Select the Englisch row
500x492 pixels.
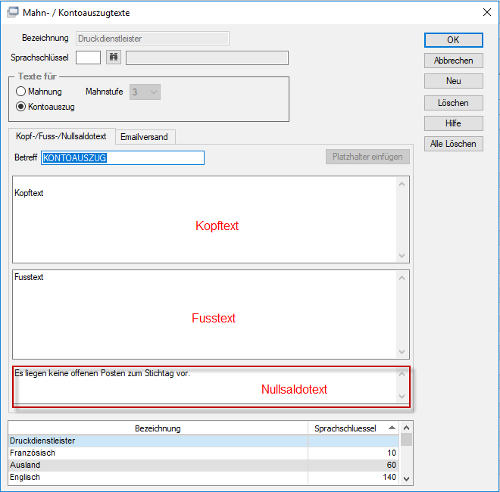point(203,477)
